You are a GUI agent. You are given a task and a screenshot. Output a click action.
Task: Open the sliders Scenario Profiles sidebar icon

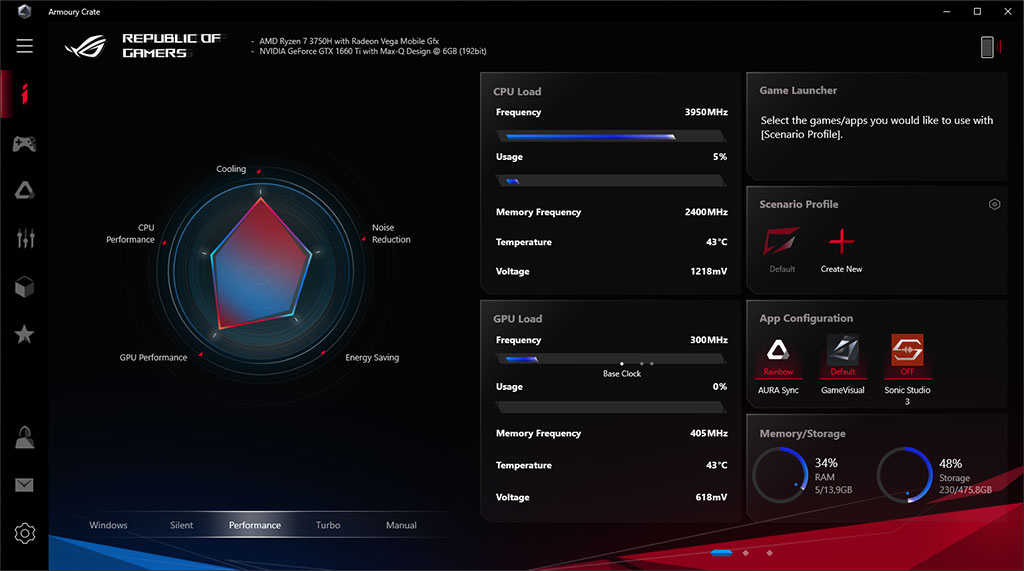pos(25,238)
